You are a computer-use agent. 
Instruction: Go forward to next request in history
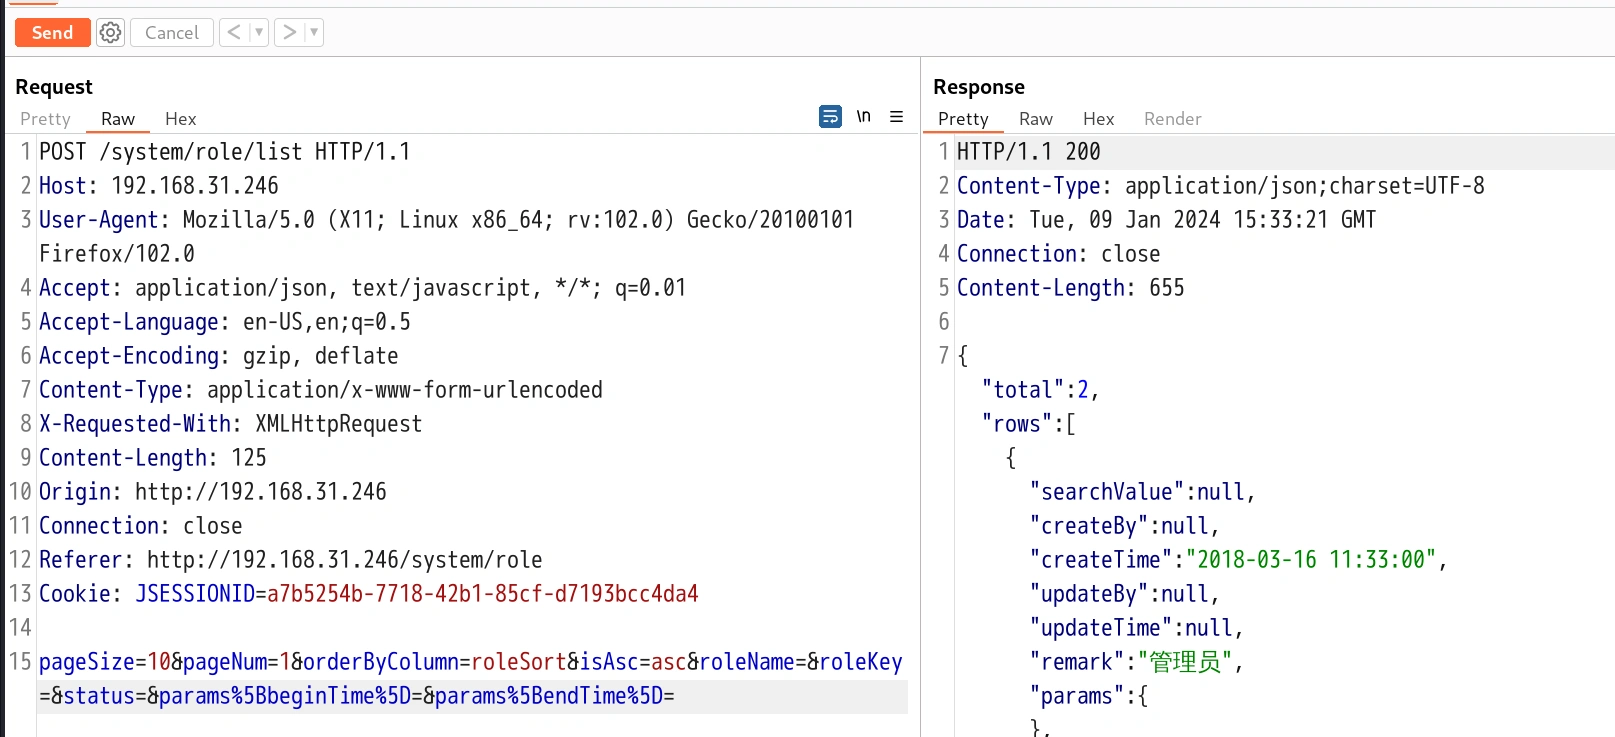289,33
